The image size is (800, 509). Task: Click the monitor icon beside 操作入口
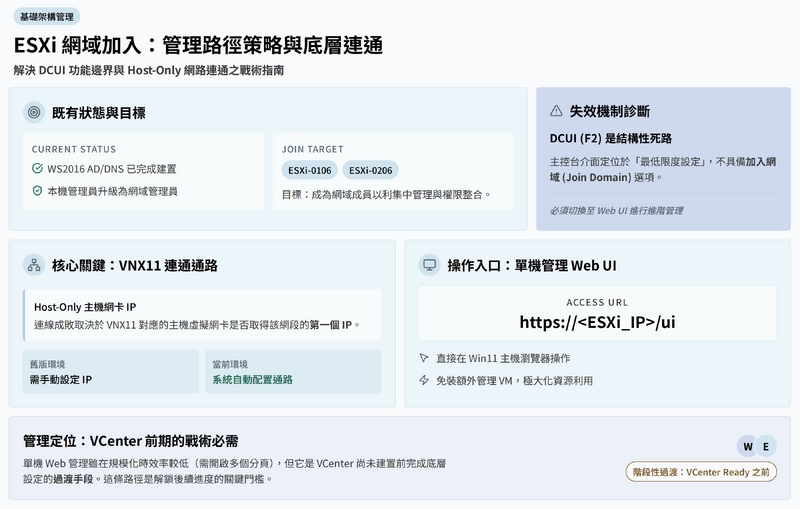click(x=430, y=265)
